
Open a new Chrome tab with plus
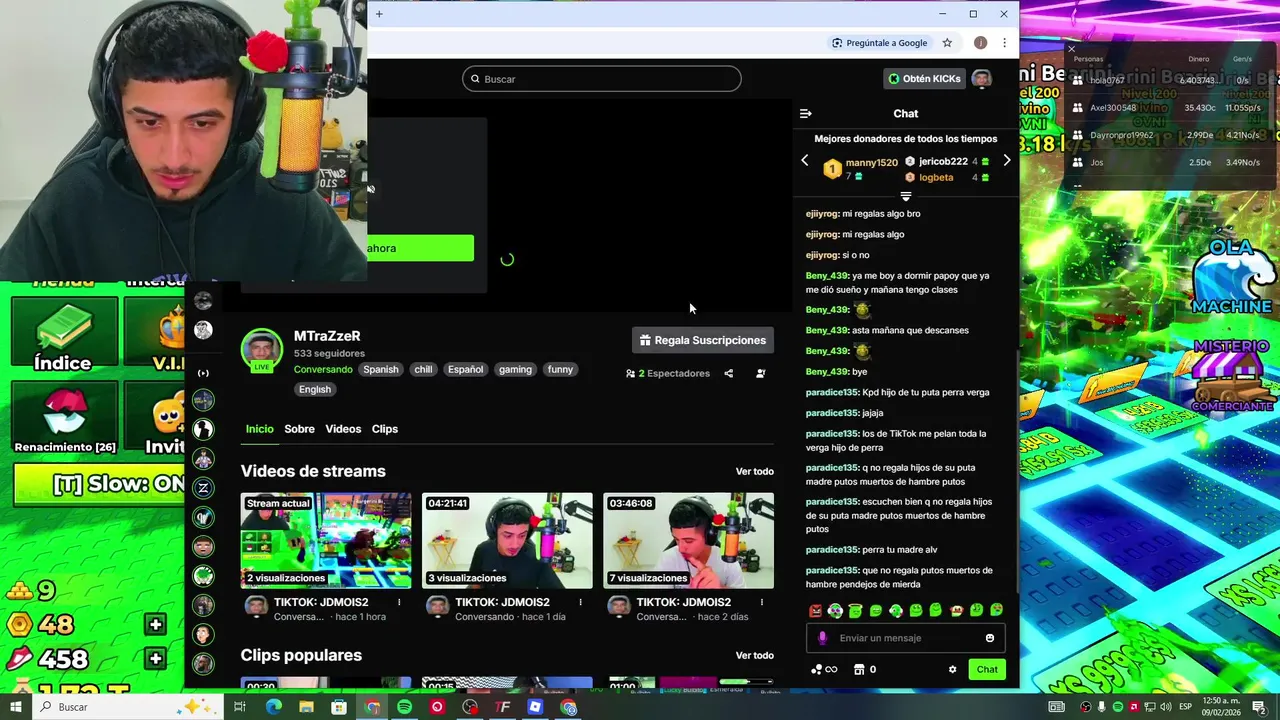[379, 14]
